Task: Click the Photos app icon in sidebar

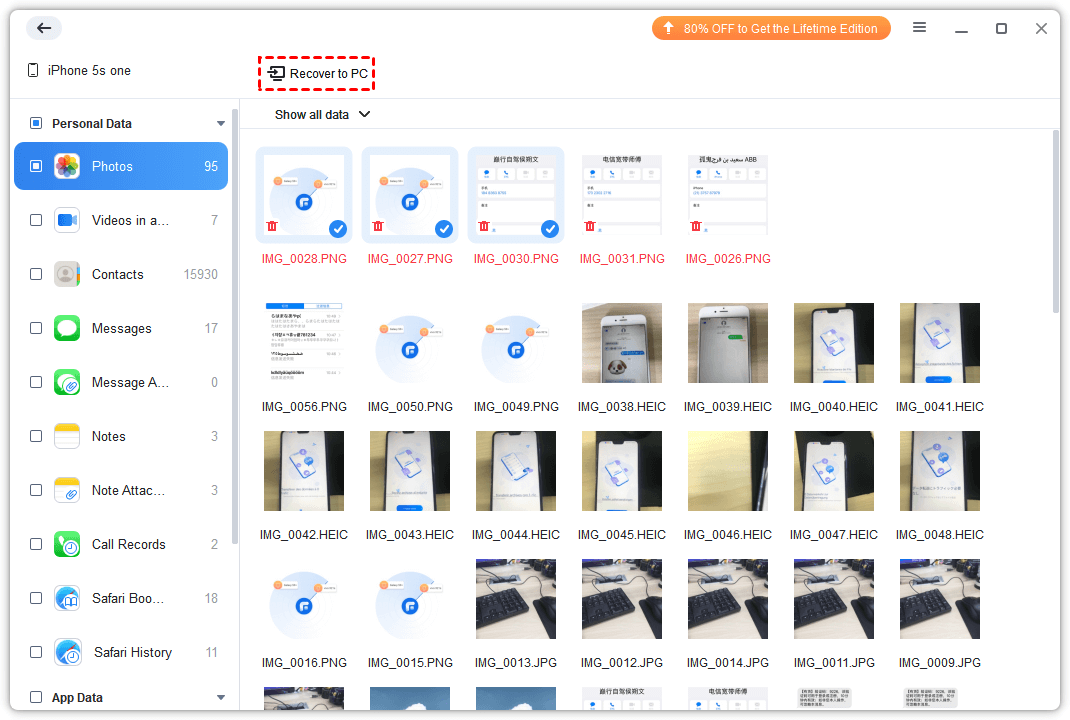Action: [67, 166]
